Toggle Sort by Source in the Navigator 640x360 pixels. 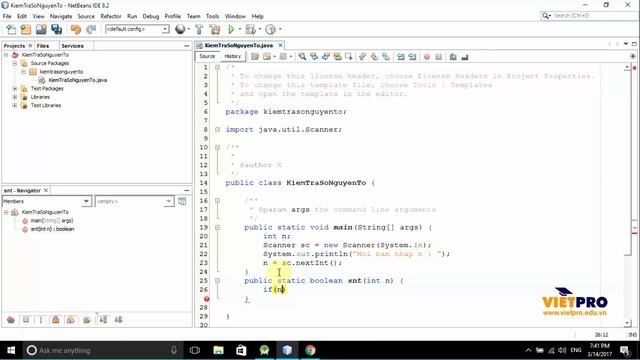[118, 320]
